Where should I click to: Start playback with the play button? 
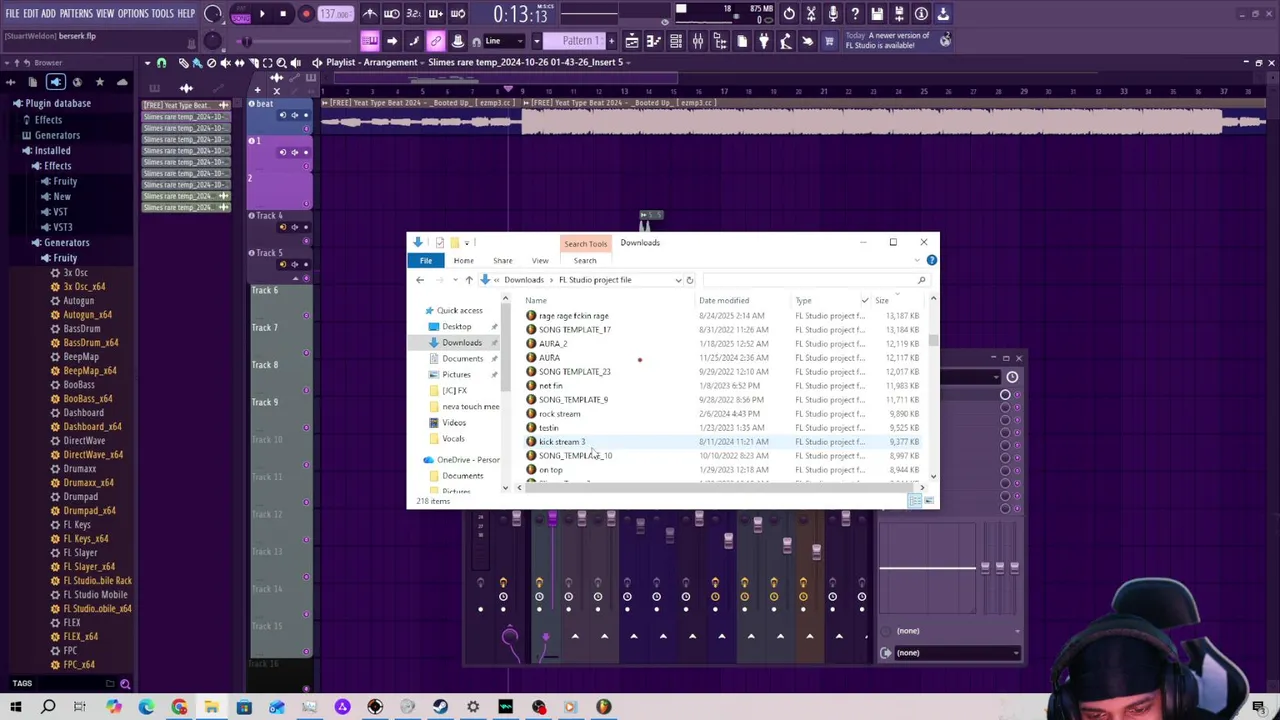pos(262,14)
